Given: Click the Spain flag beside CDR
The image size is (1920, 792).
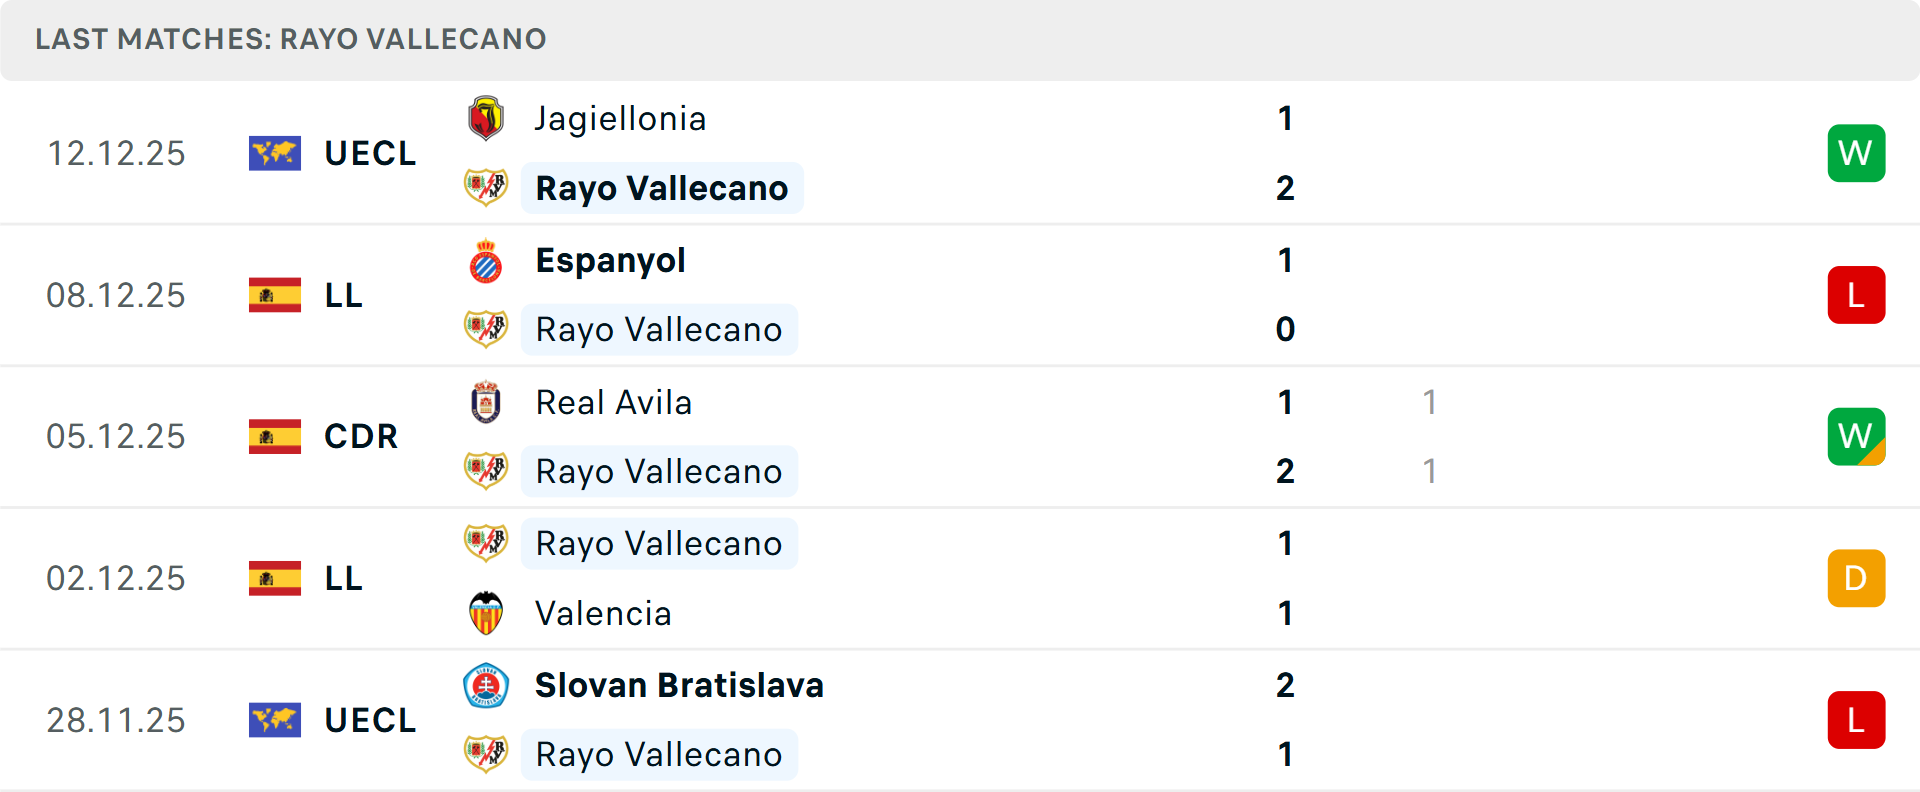Looking at the screenshot, I should tap(275, 436).
